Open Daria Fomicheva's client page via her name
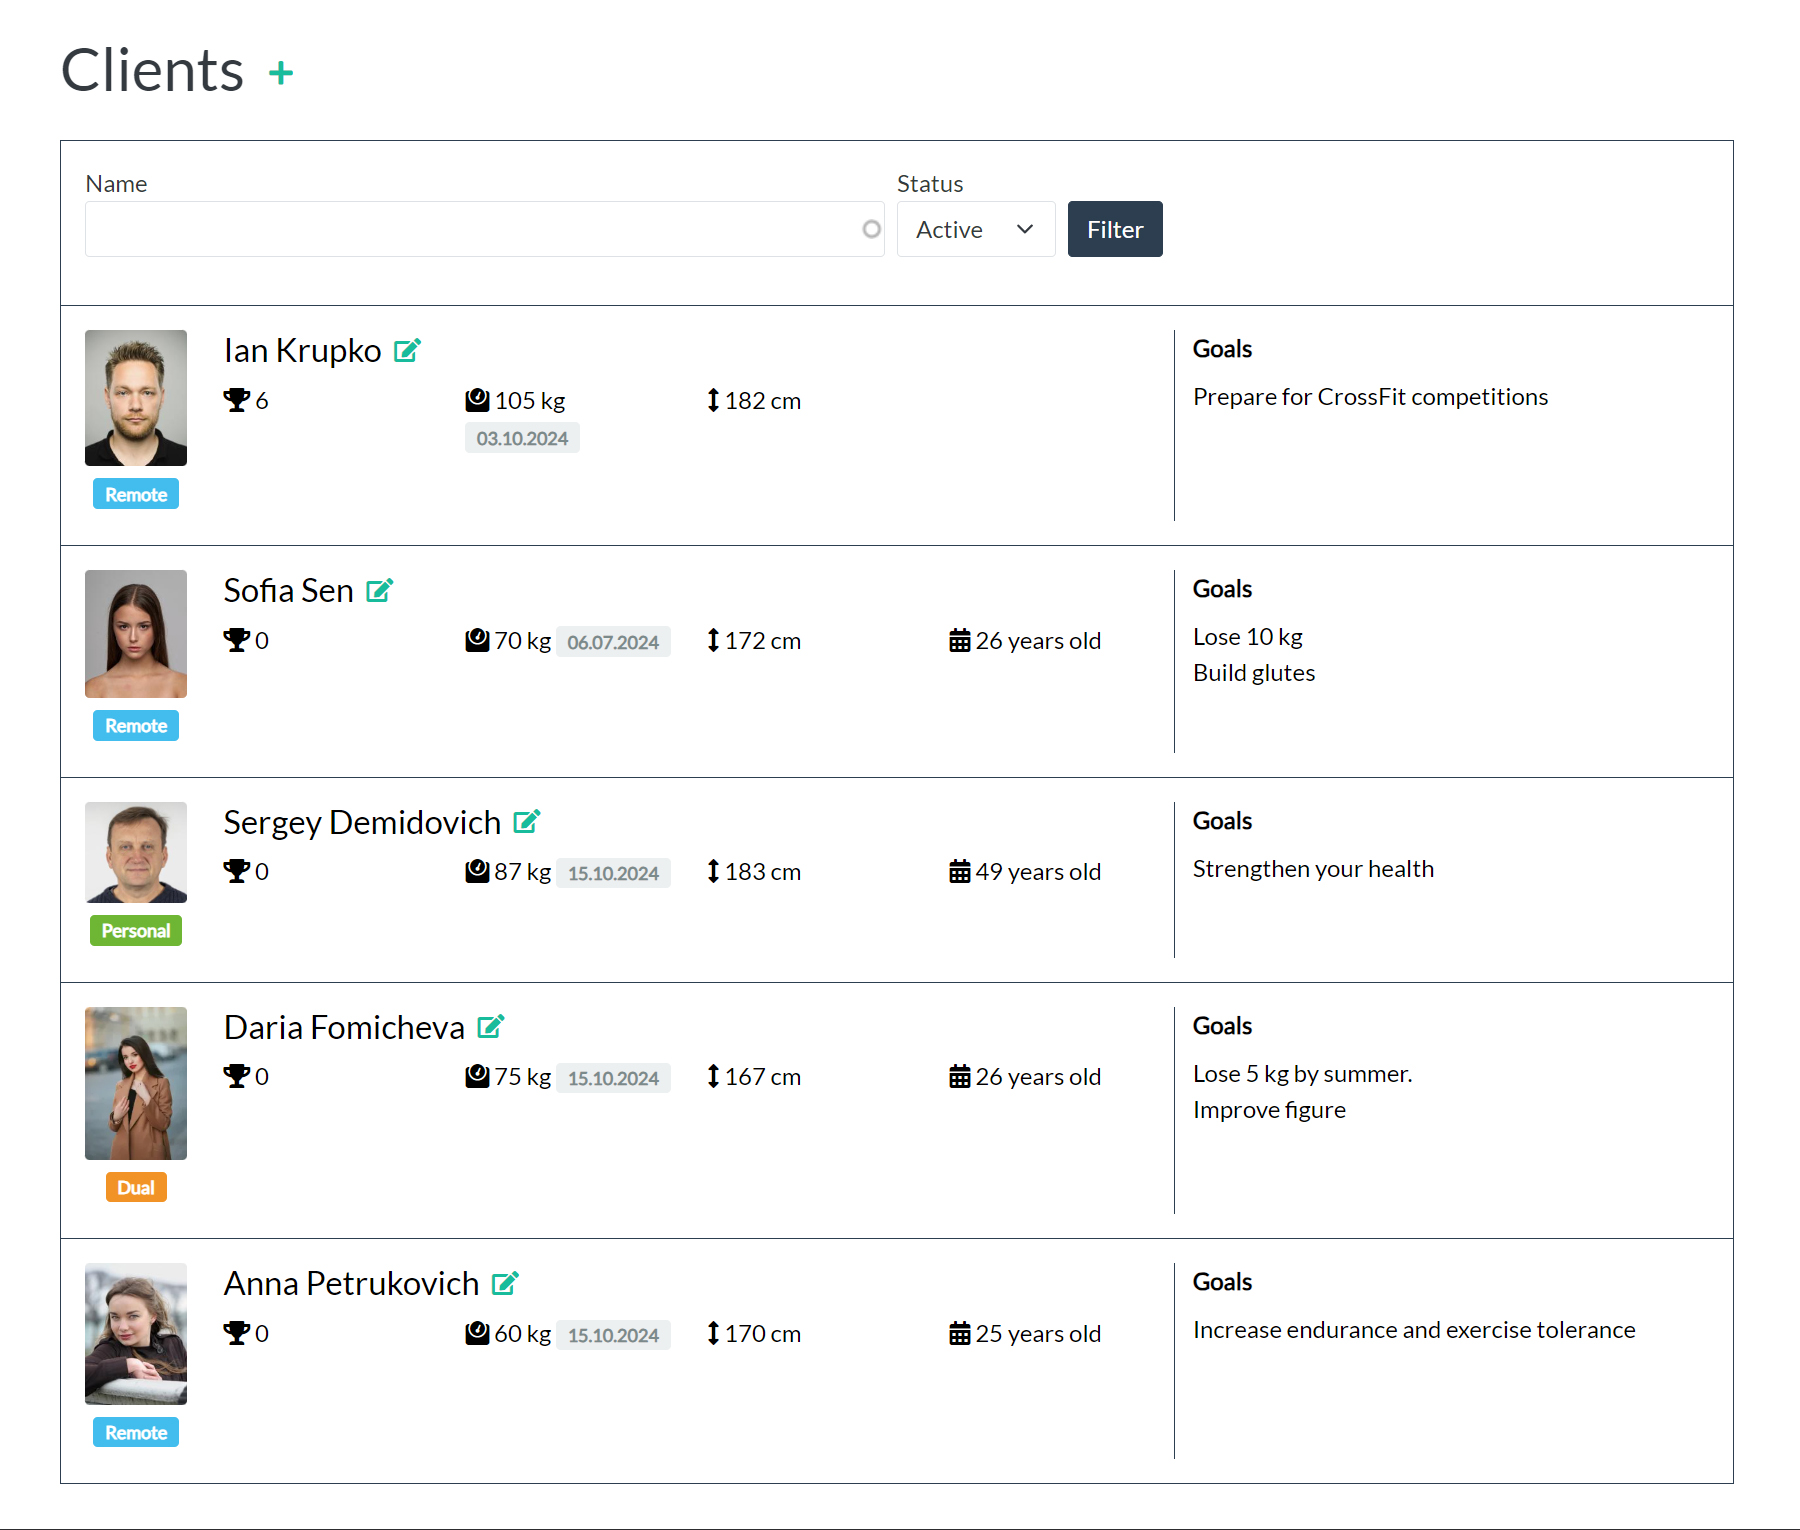The width and height of the screenshot is (1800, 1530). (x=344, y=1028)
